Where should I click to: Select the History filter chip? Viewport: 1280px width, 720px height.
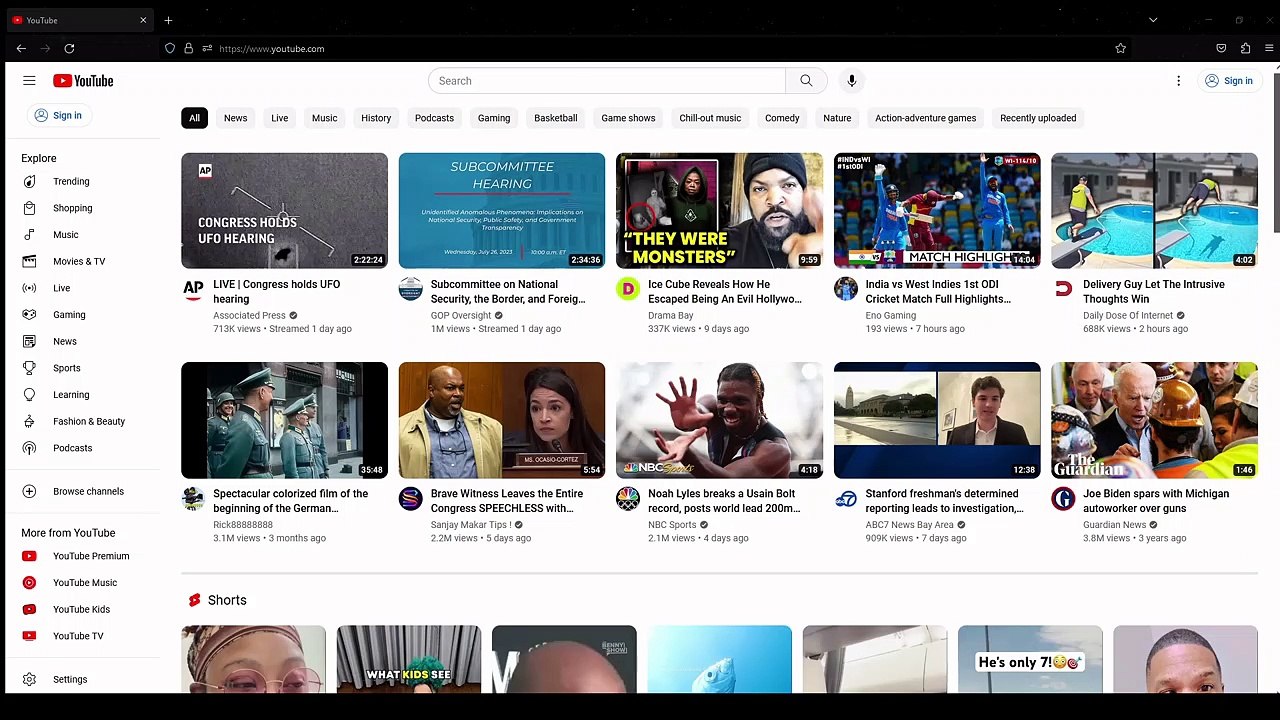coord(376,118)
